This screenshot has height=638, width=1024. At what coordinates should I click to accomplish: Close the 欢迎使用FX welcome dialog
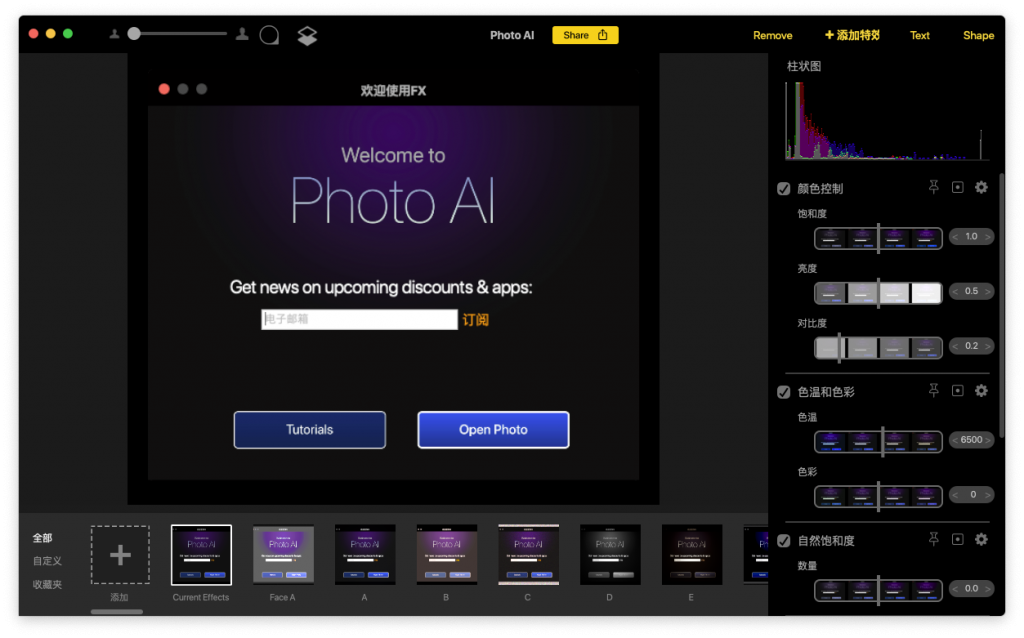pyautogui.click(x=164, y=89)
